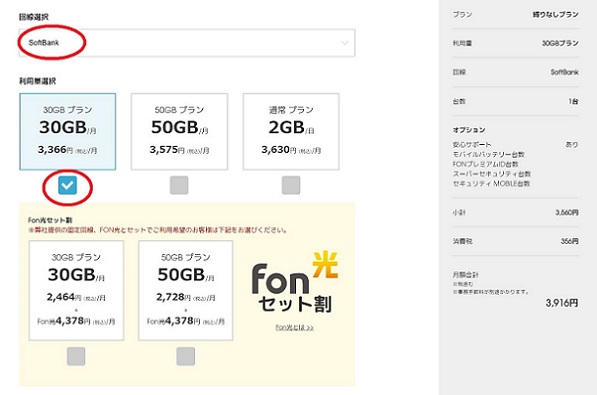Click the 1台 unit count in summary
The height and width of the screenshot is (395, 597).
coord(573,101)
